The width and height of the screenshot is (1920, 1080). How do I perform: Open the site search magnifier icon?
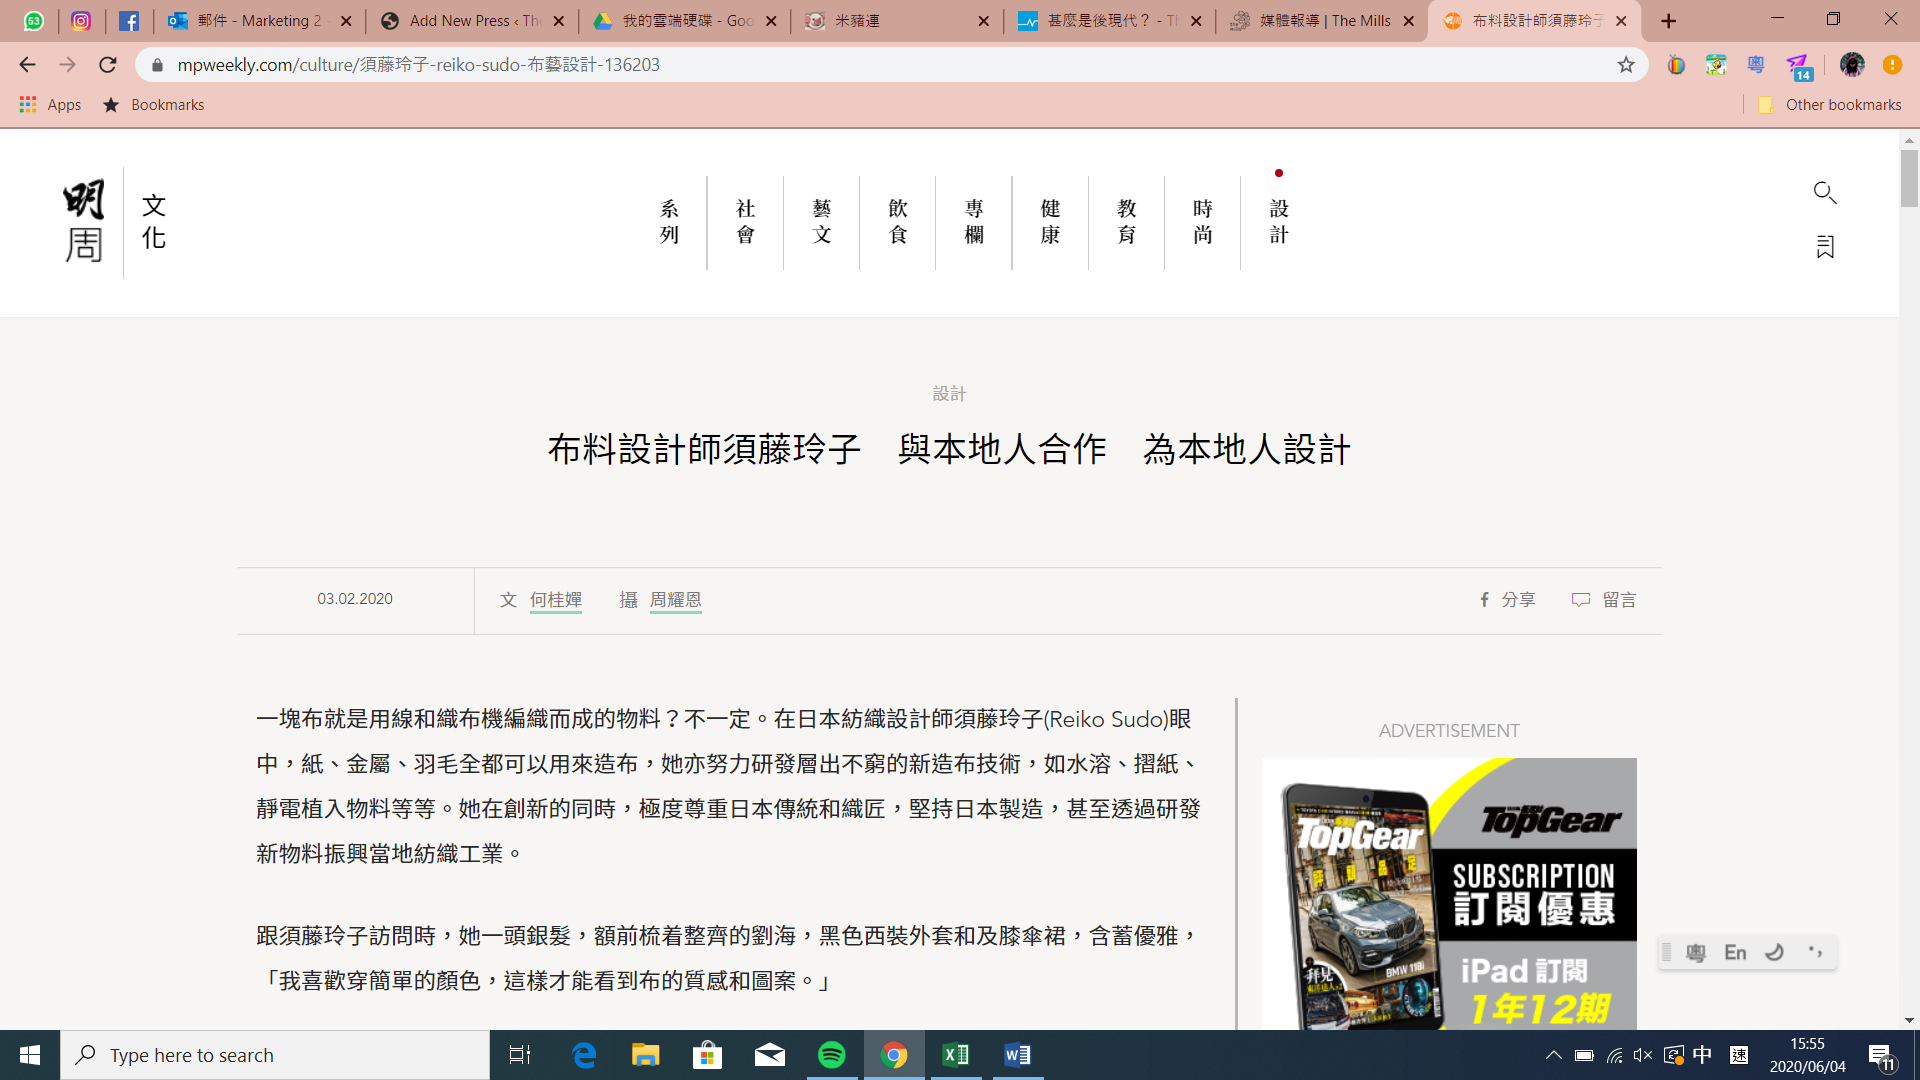(1824, 192)
